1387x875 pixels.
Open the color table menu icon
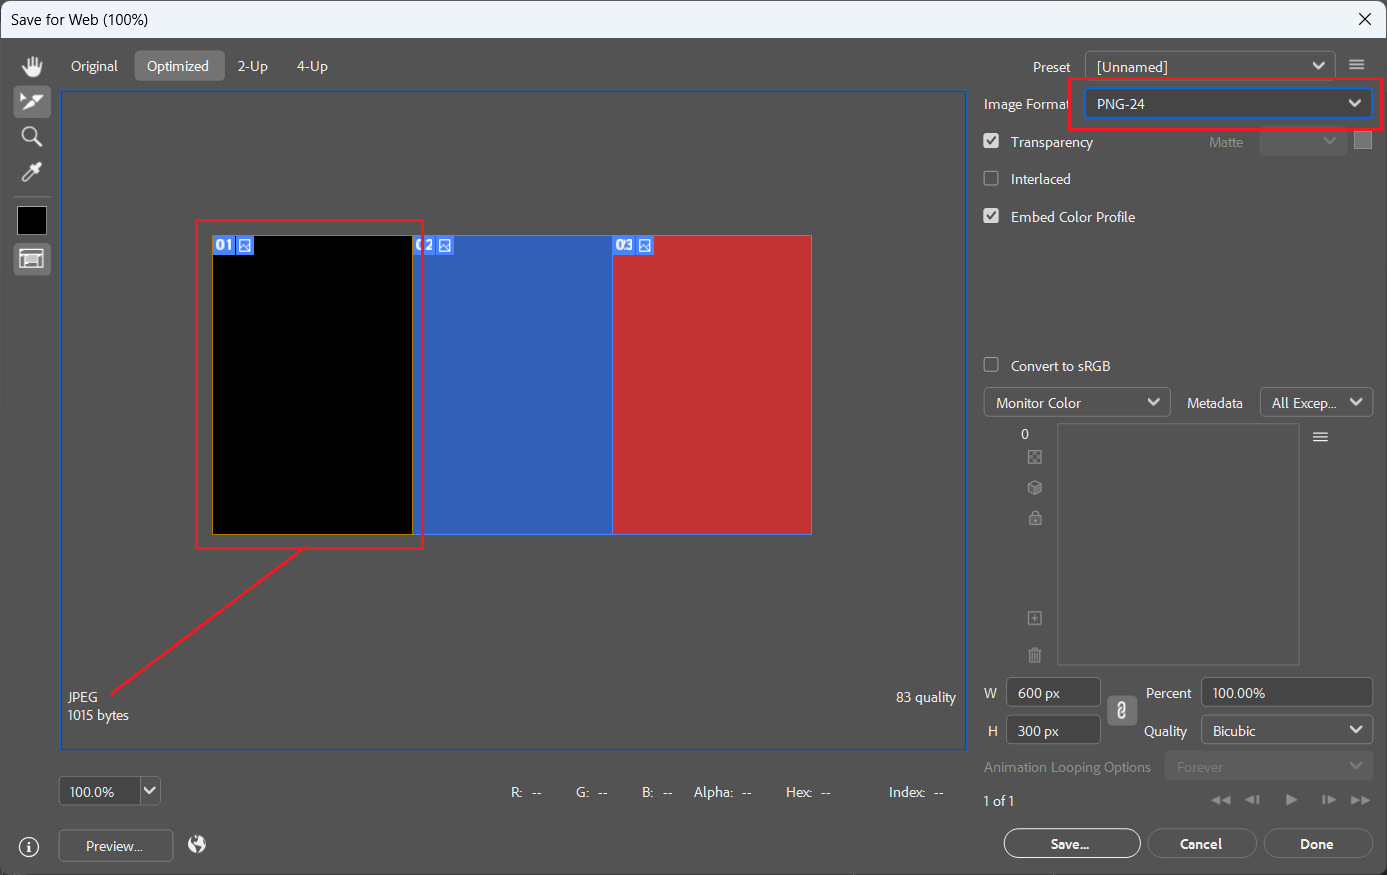1320,437
